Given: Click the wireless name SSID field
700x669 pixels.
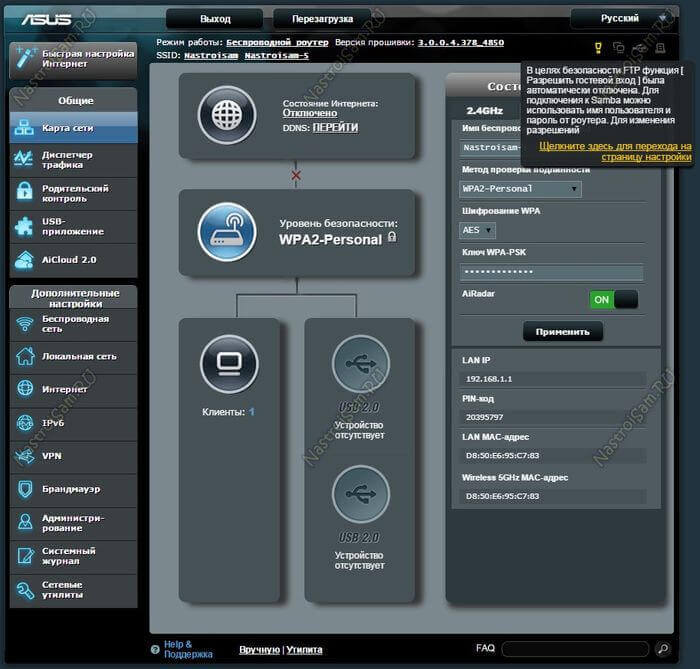Looking at the screenshot, I should pos(490,147).
